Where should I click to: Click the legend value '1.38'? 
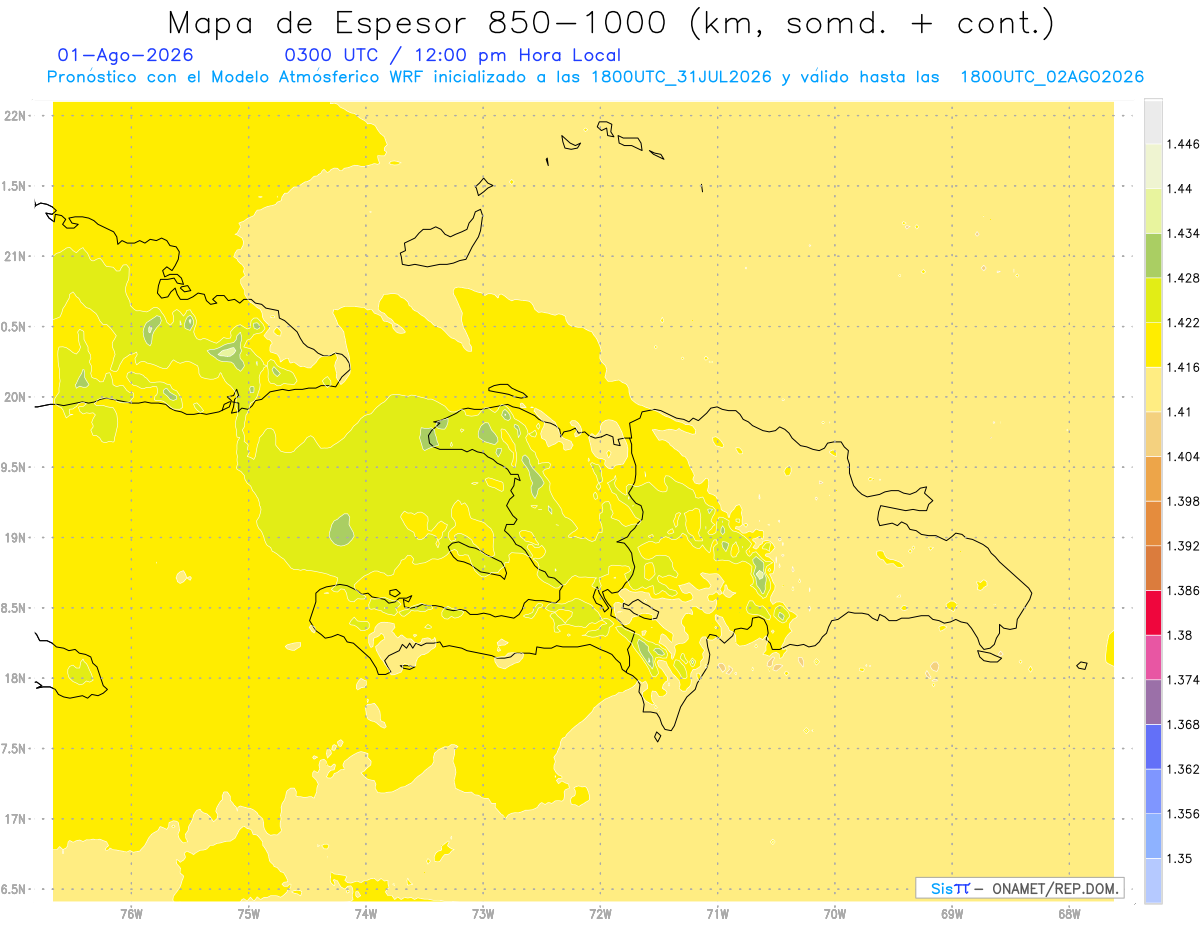(x=1180, y=635)
